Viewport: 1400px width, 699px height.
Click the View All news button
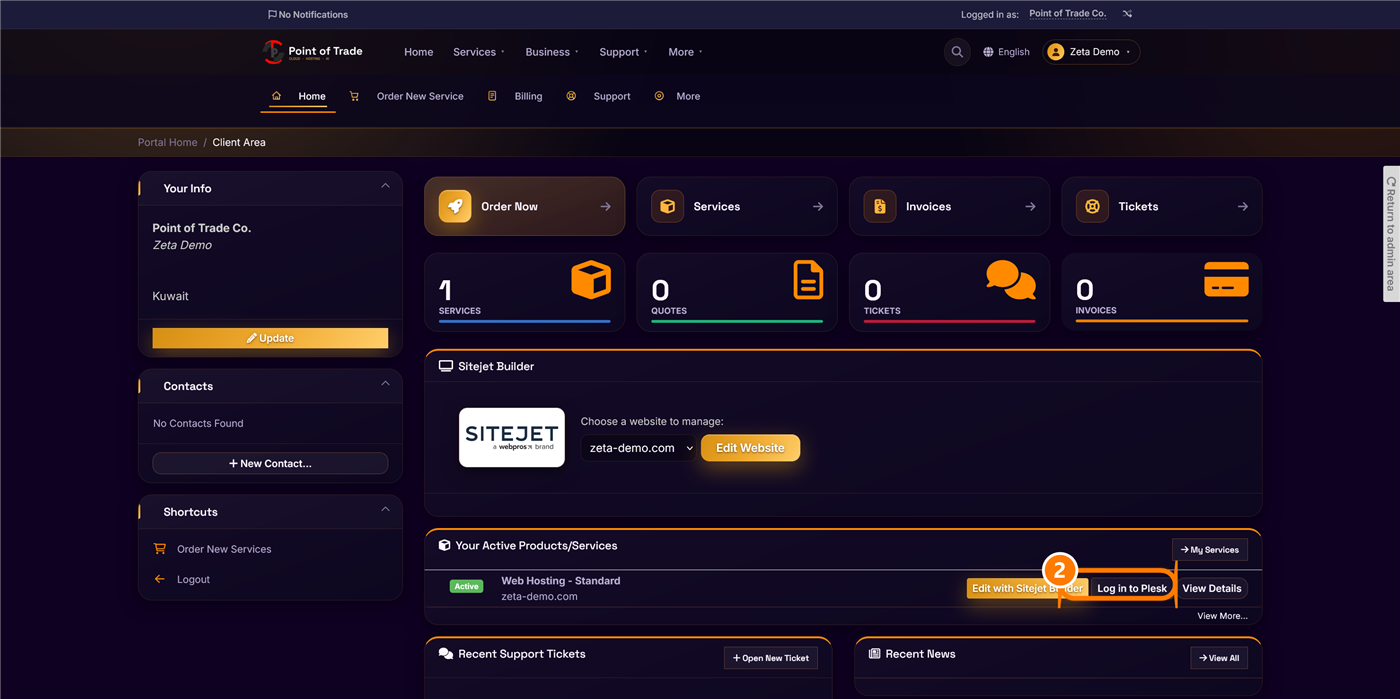tap(1219, 658)
